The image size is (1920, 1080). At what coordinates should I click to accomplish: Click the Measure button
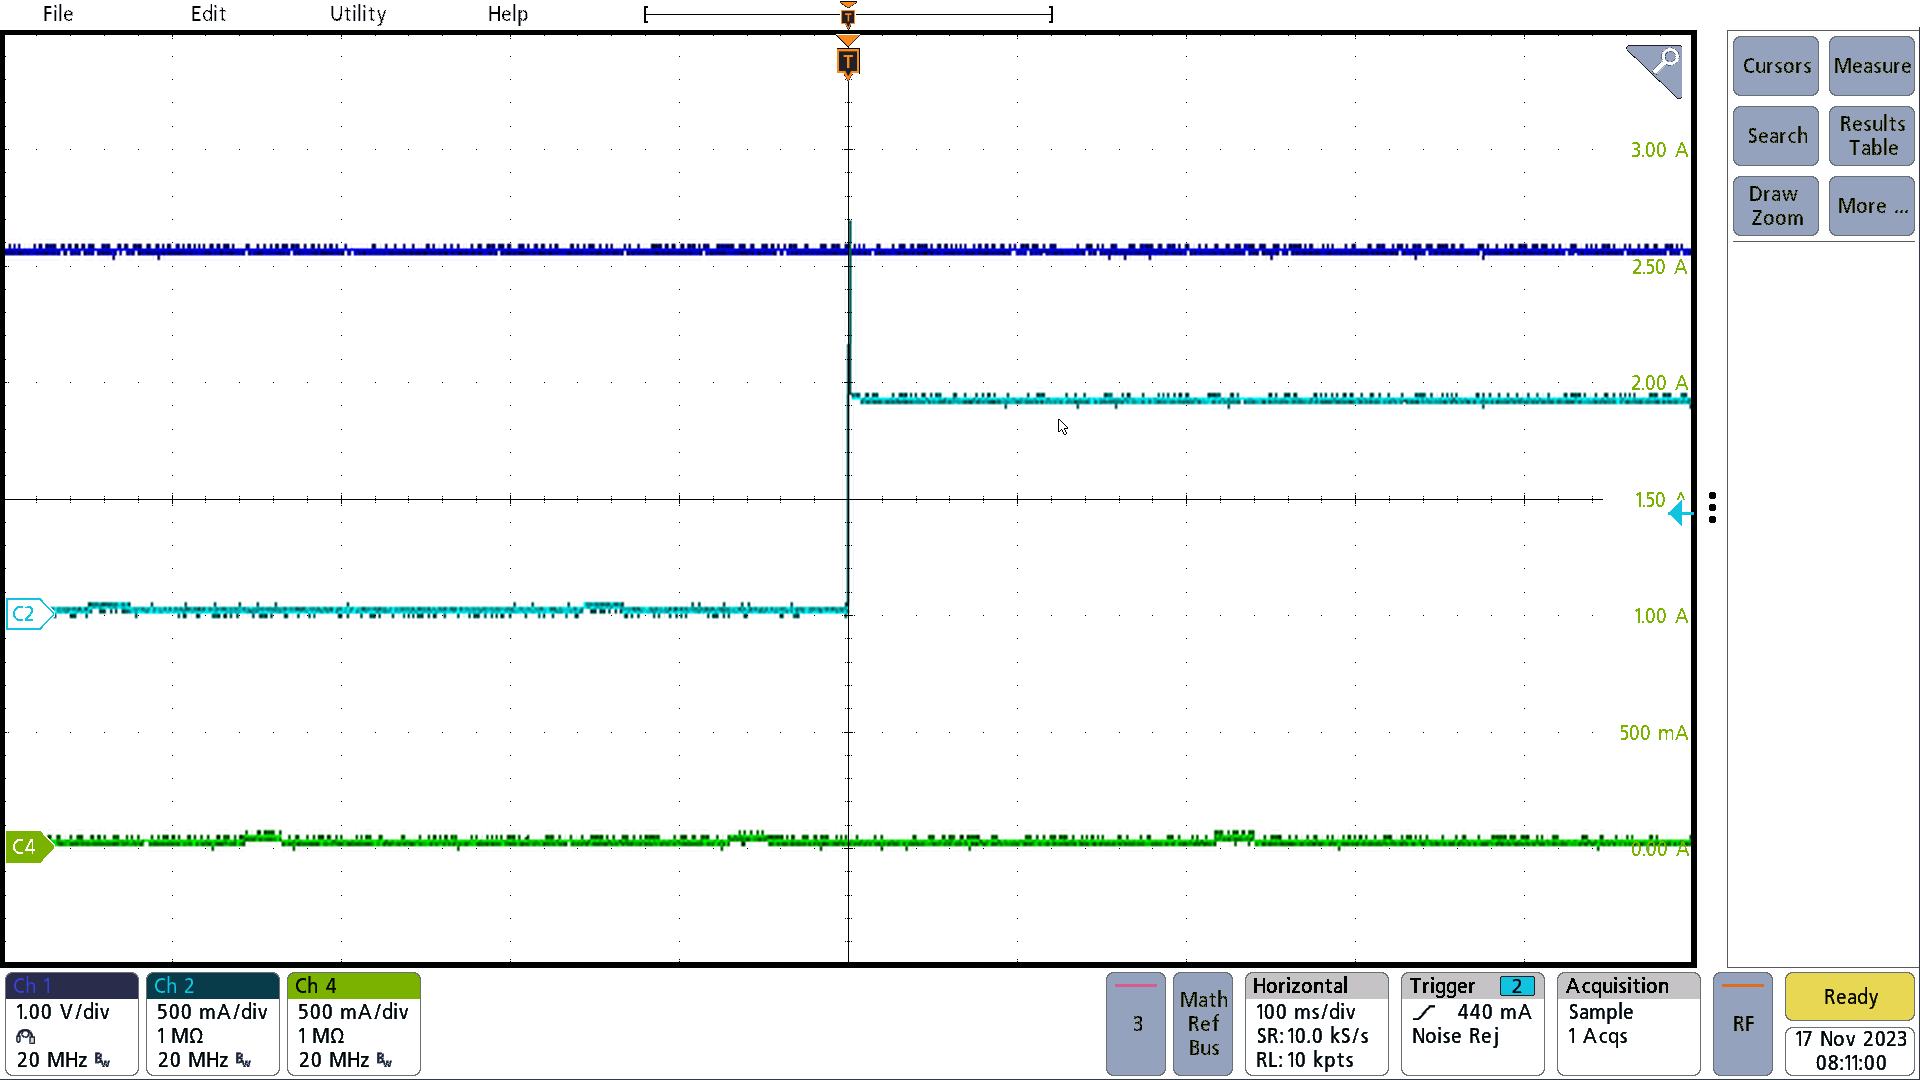(x=1872, y=66)
